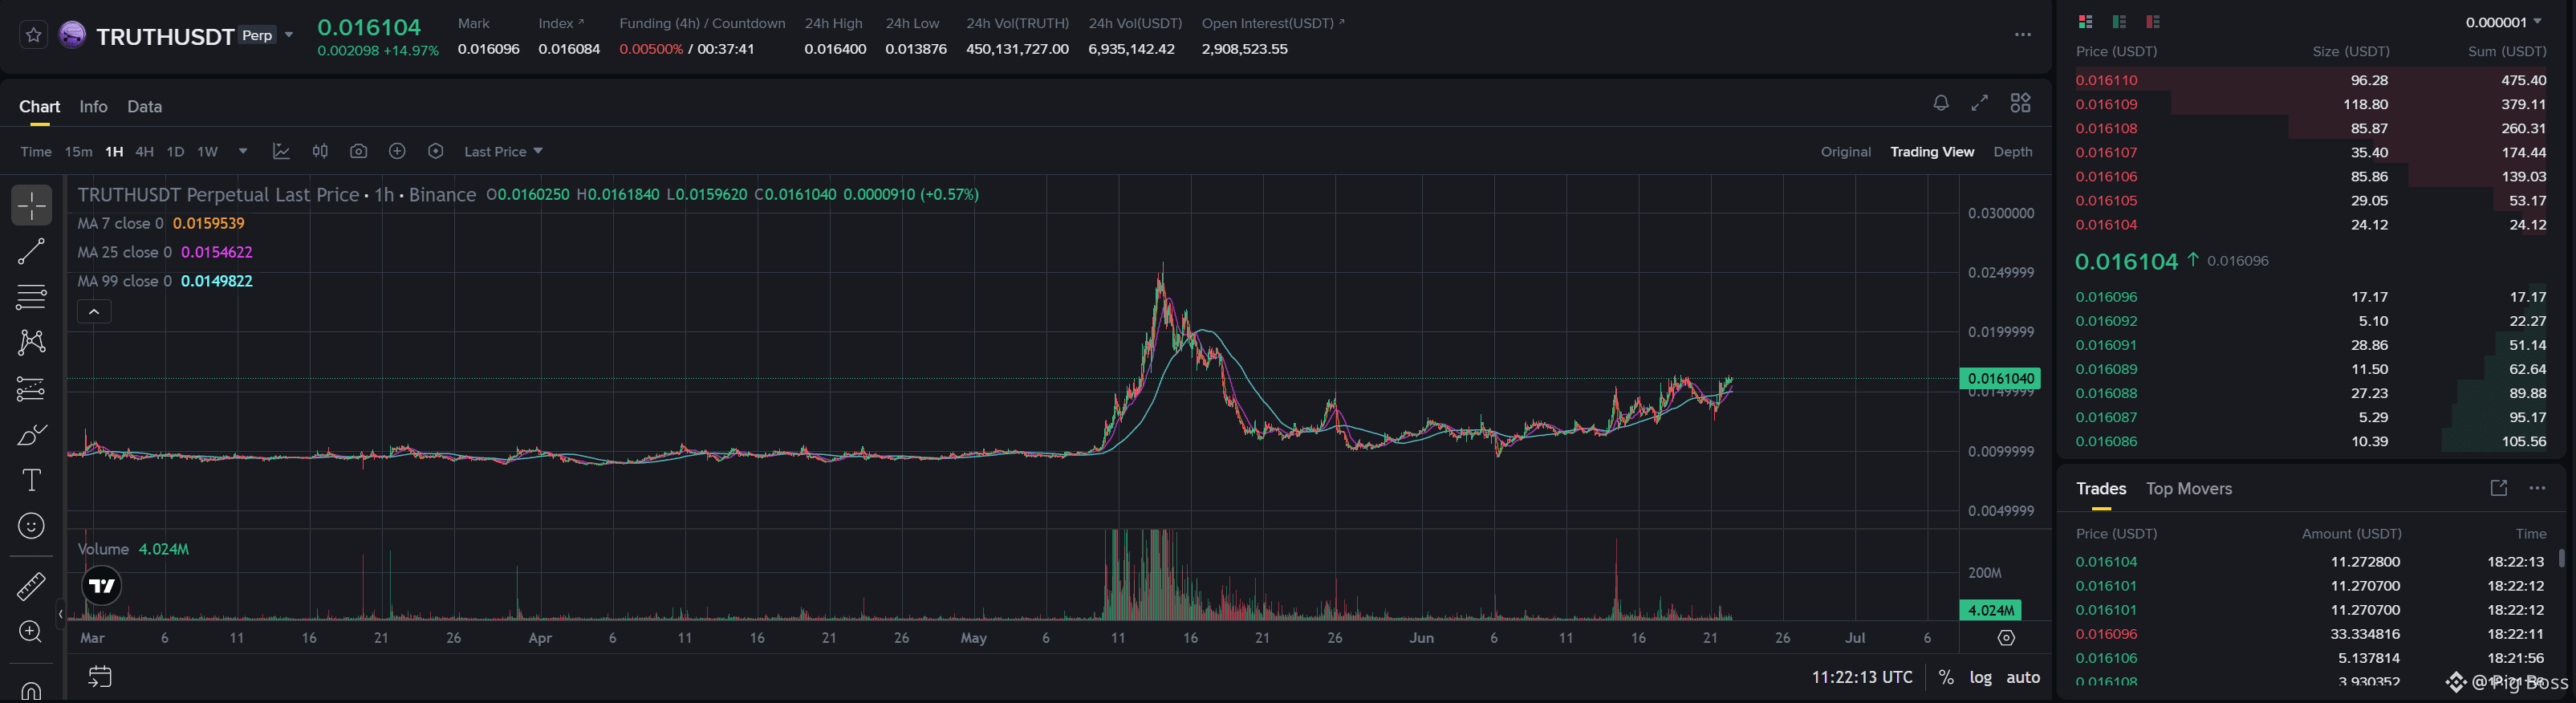
Task: Open the emoji icons tool
Action: 31,526
